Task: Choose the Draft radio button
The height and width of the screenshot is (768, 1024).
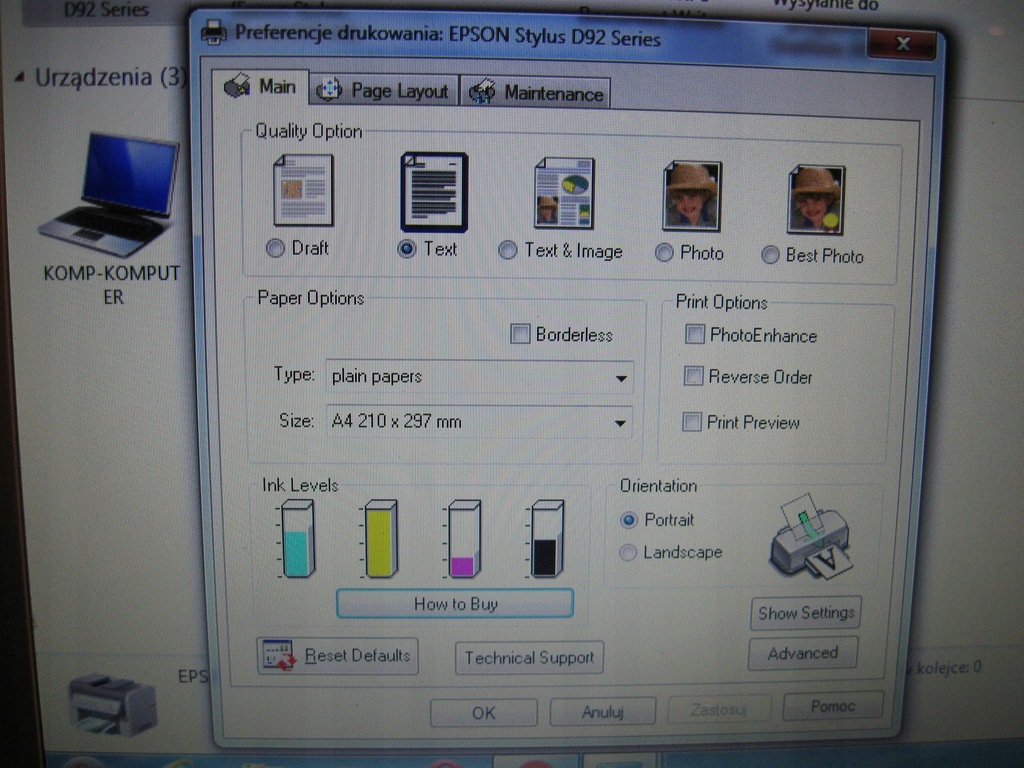Action: (276, 248)
